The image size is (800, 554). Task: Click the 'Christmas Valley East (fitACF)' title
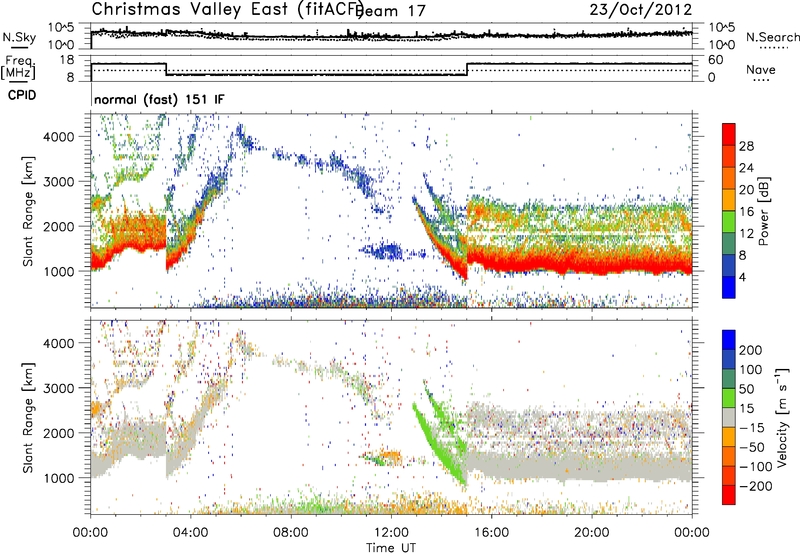pyautogui.click(x=228, y=9)
